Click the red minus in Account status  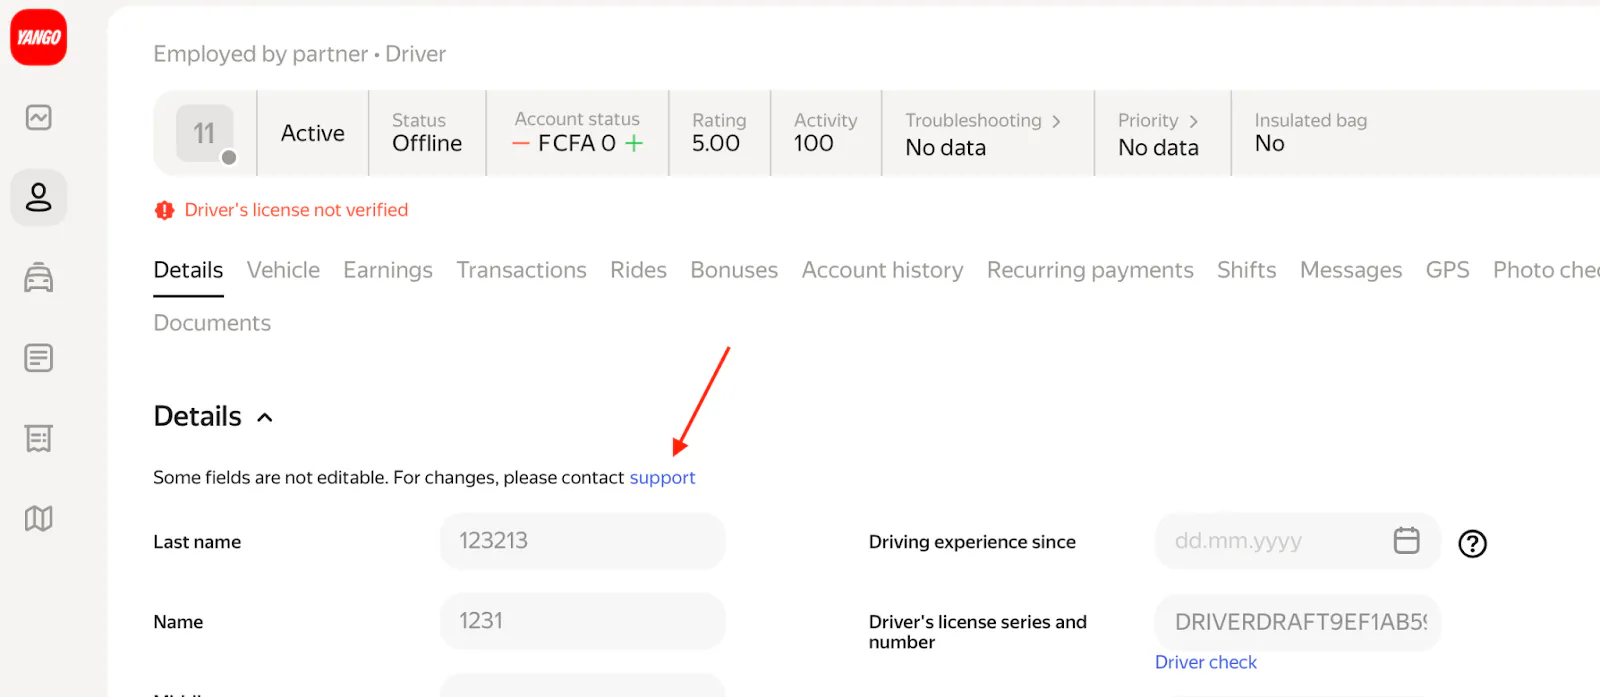click(521, 144)
